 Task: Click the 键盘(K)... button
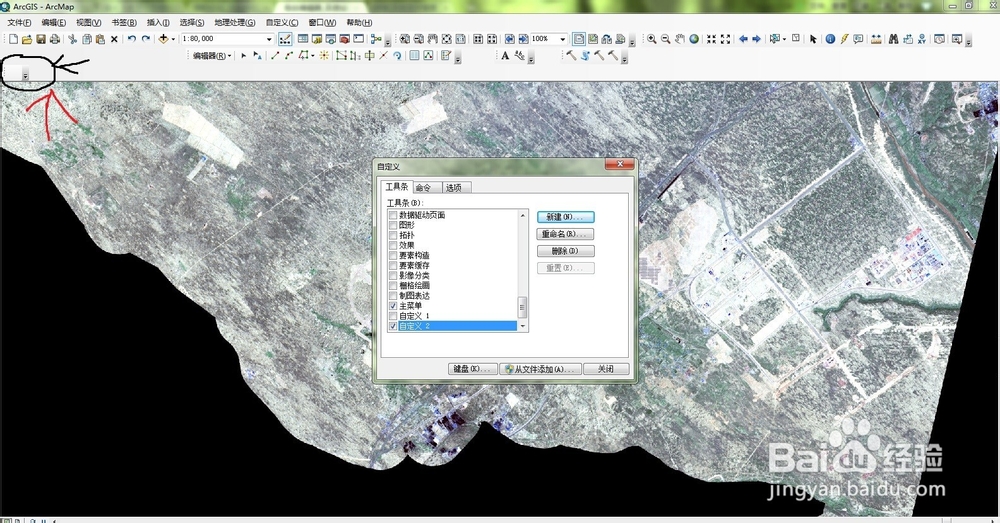[x=473, y=369]
